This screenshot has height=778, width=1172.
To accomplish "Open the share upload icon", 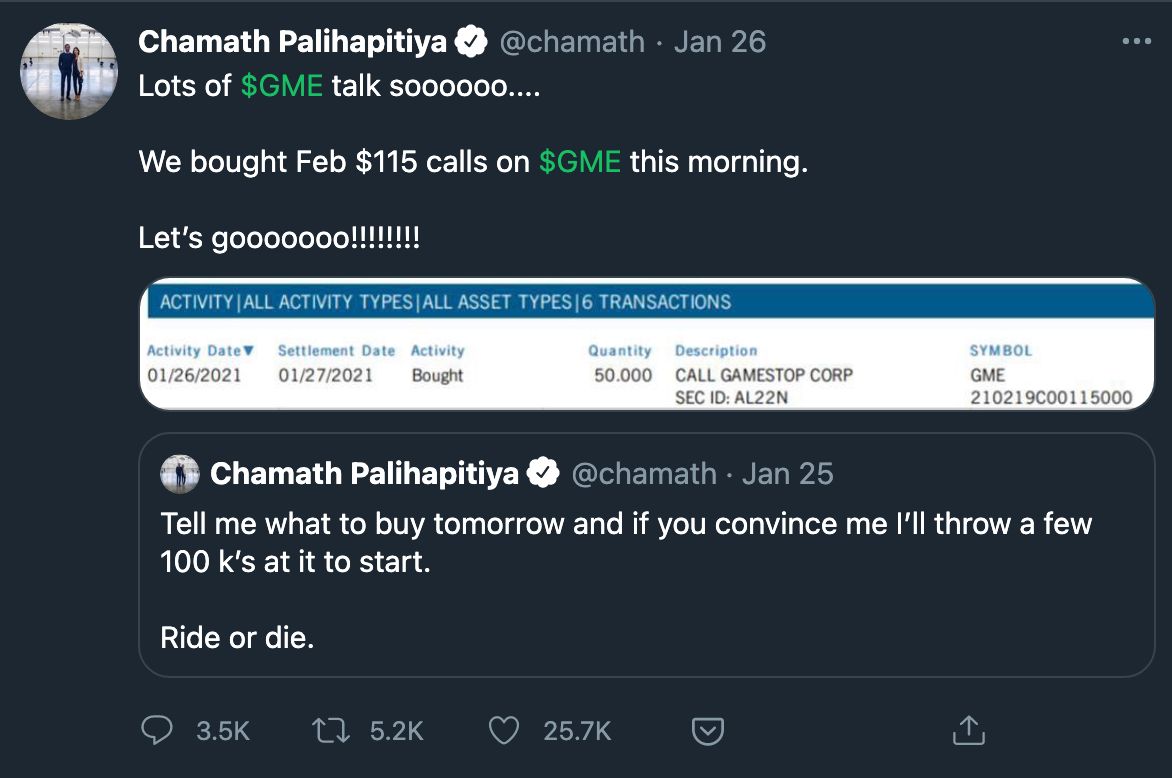I will pyautogui.click(x=967, y=731).
